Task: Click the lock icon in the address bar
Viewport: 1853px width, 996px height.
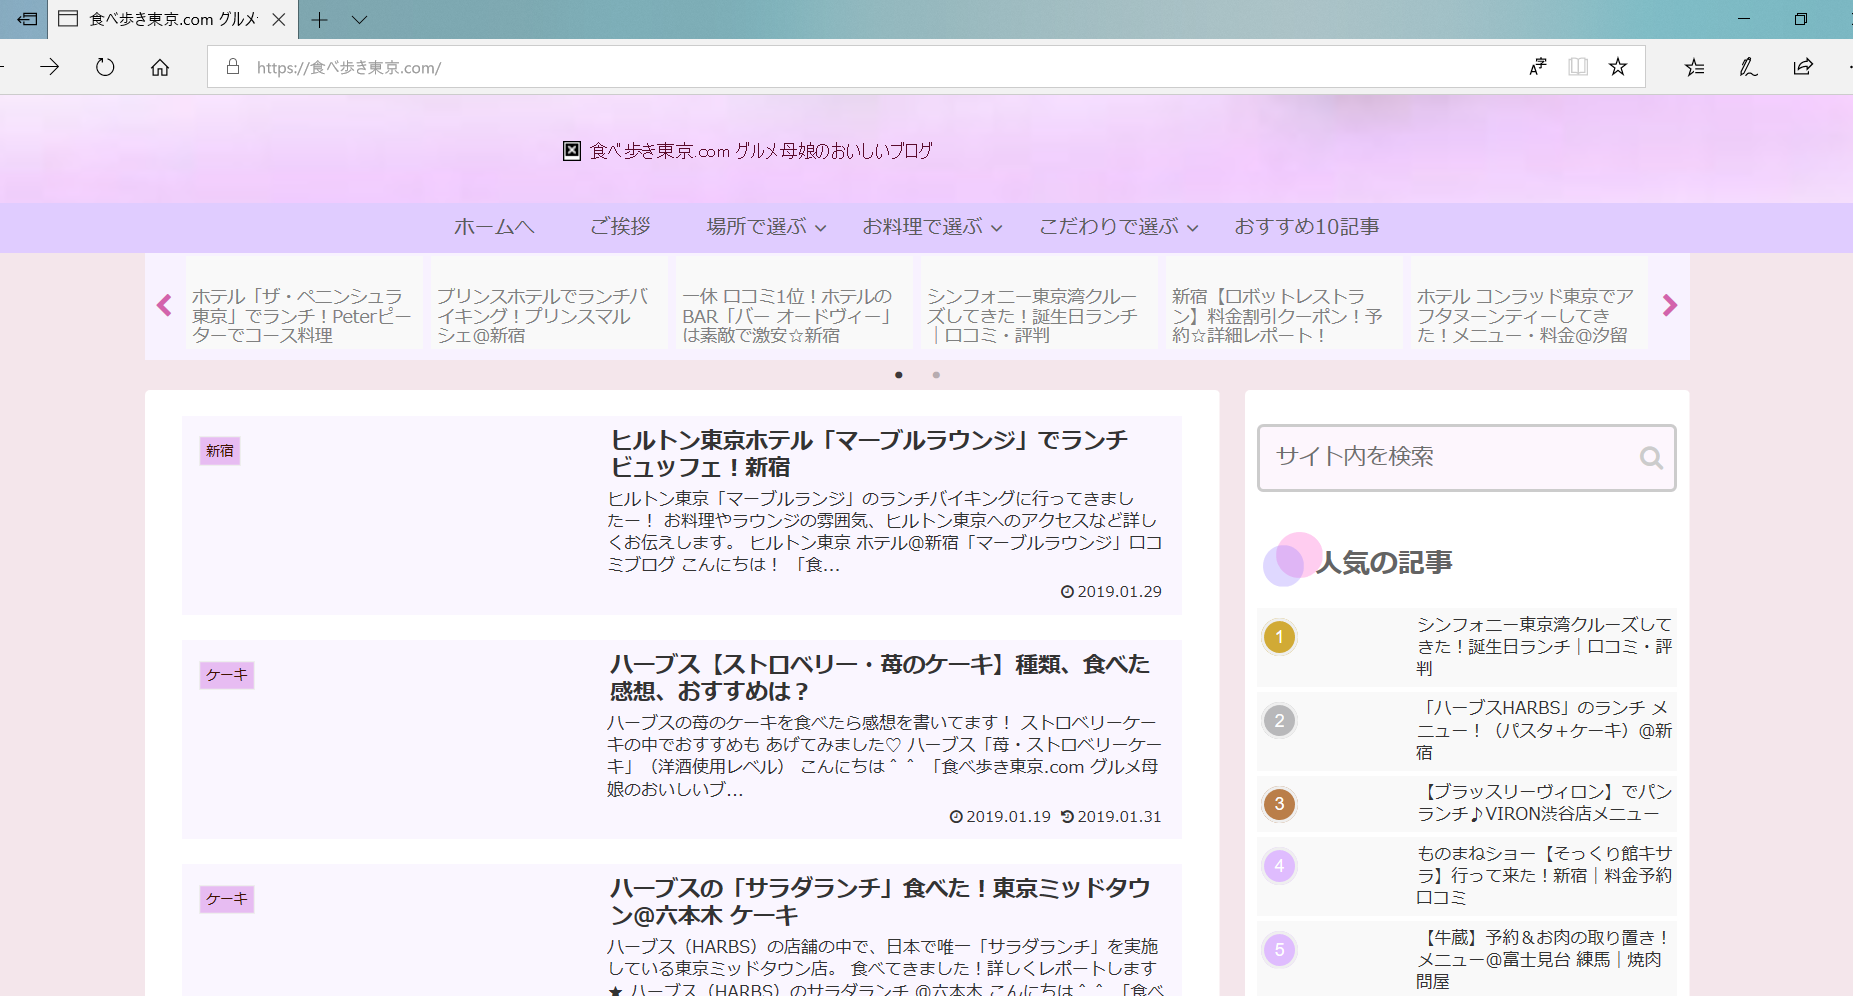Action: click(233, 67)
